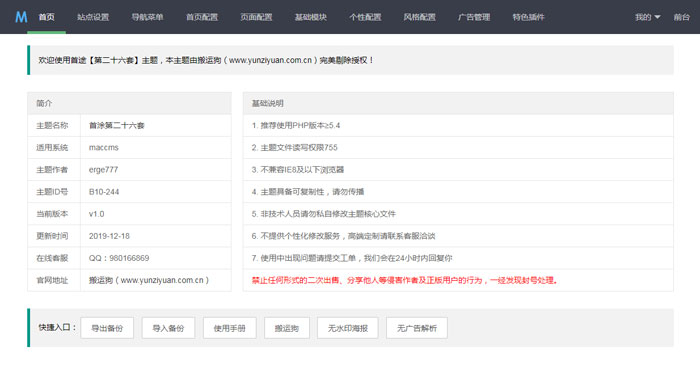Click the 导入备份 button
The image size is (700, 368).
(168, 328)
